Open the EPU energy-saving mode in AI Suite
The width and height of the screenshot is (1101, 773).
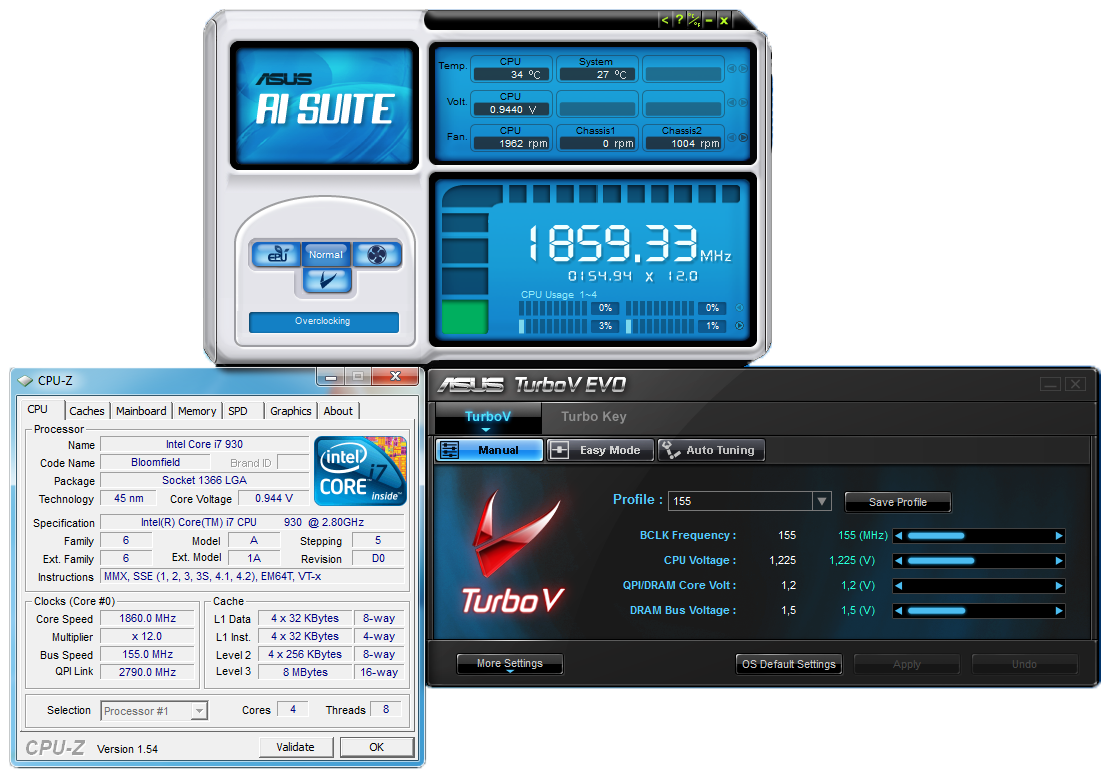click(277, 254)
